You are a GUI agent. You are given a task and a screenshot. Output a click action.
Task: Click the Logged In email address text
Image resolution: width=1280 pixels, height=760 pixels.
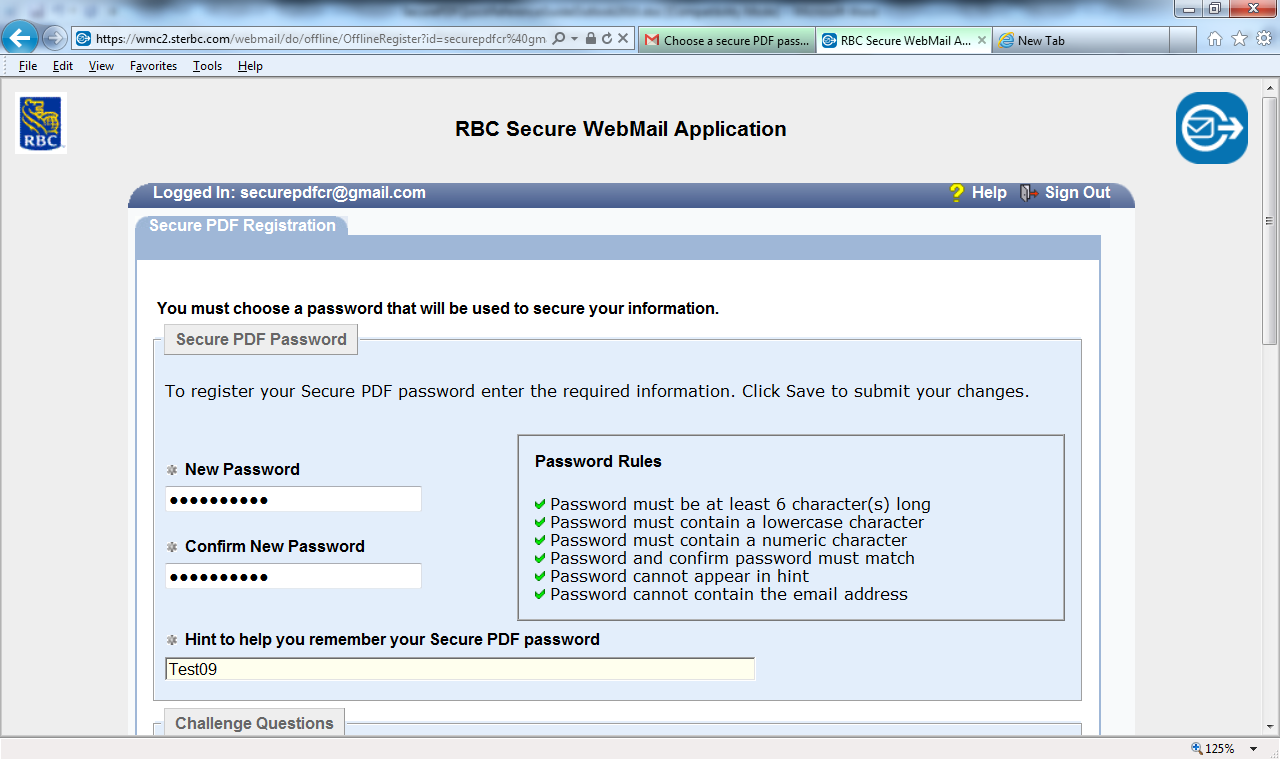tap(333, 193)
